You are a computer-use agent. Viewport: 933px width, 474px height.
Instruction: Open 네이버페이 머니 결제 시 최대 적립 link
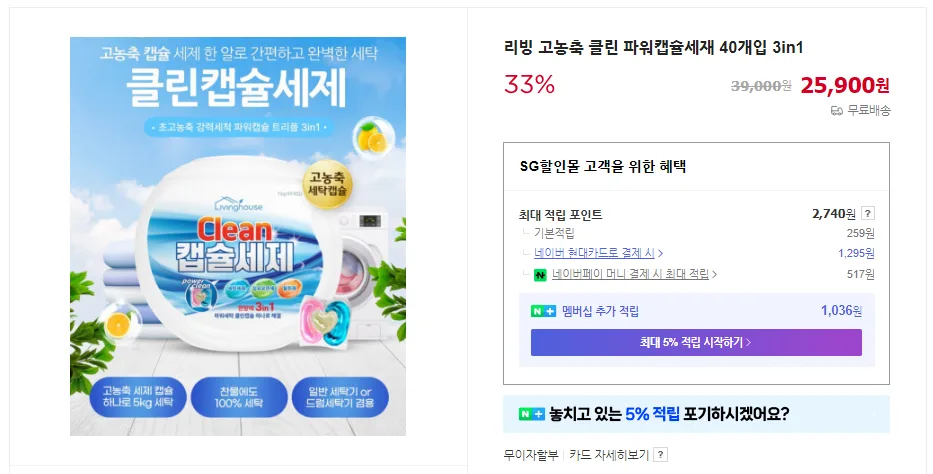(x=630, y=274)
